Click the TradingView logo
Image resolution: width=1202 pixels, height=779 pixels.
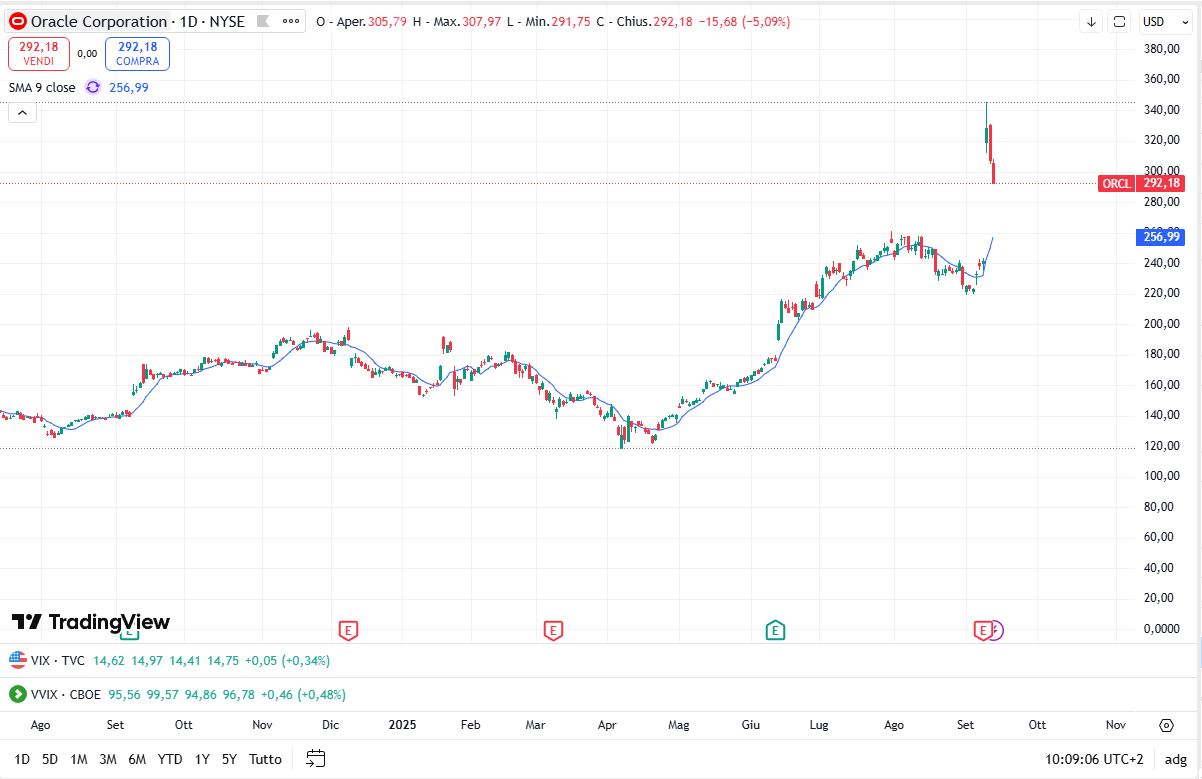(x=91, y=622)
